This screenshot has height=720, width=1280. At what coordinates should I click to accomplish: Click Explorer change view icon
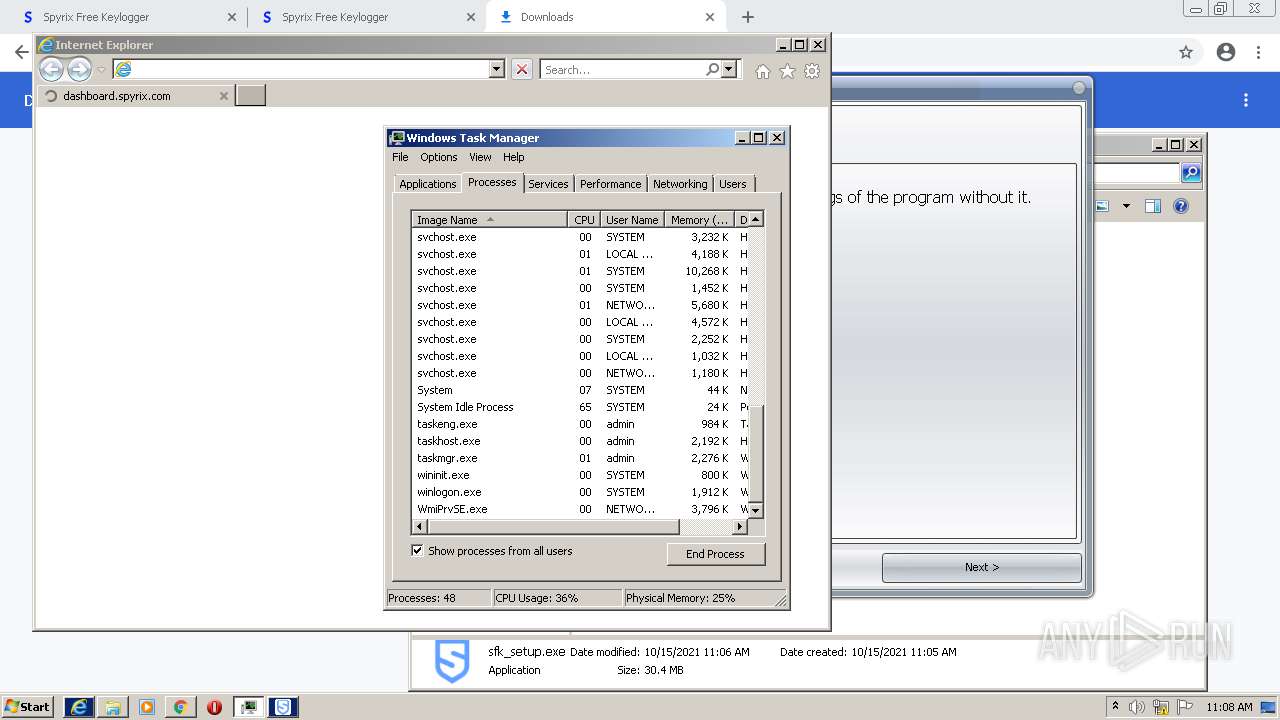(1102, 206)
